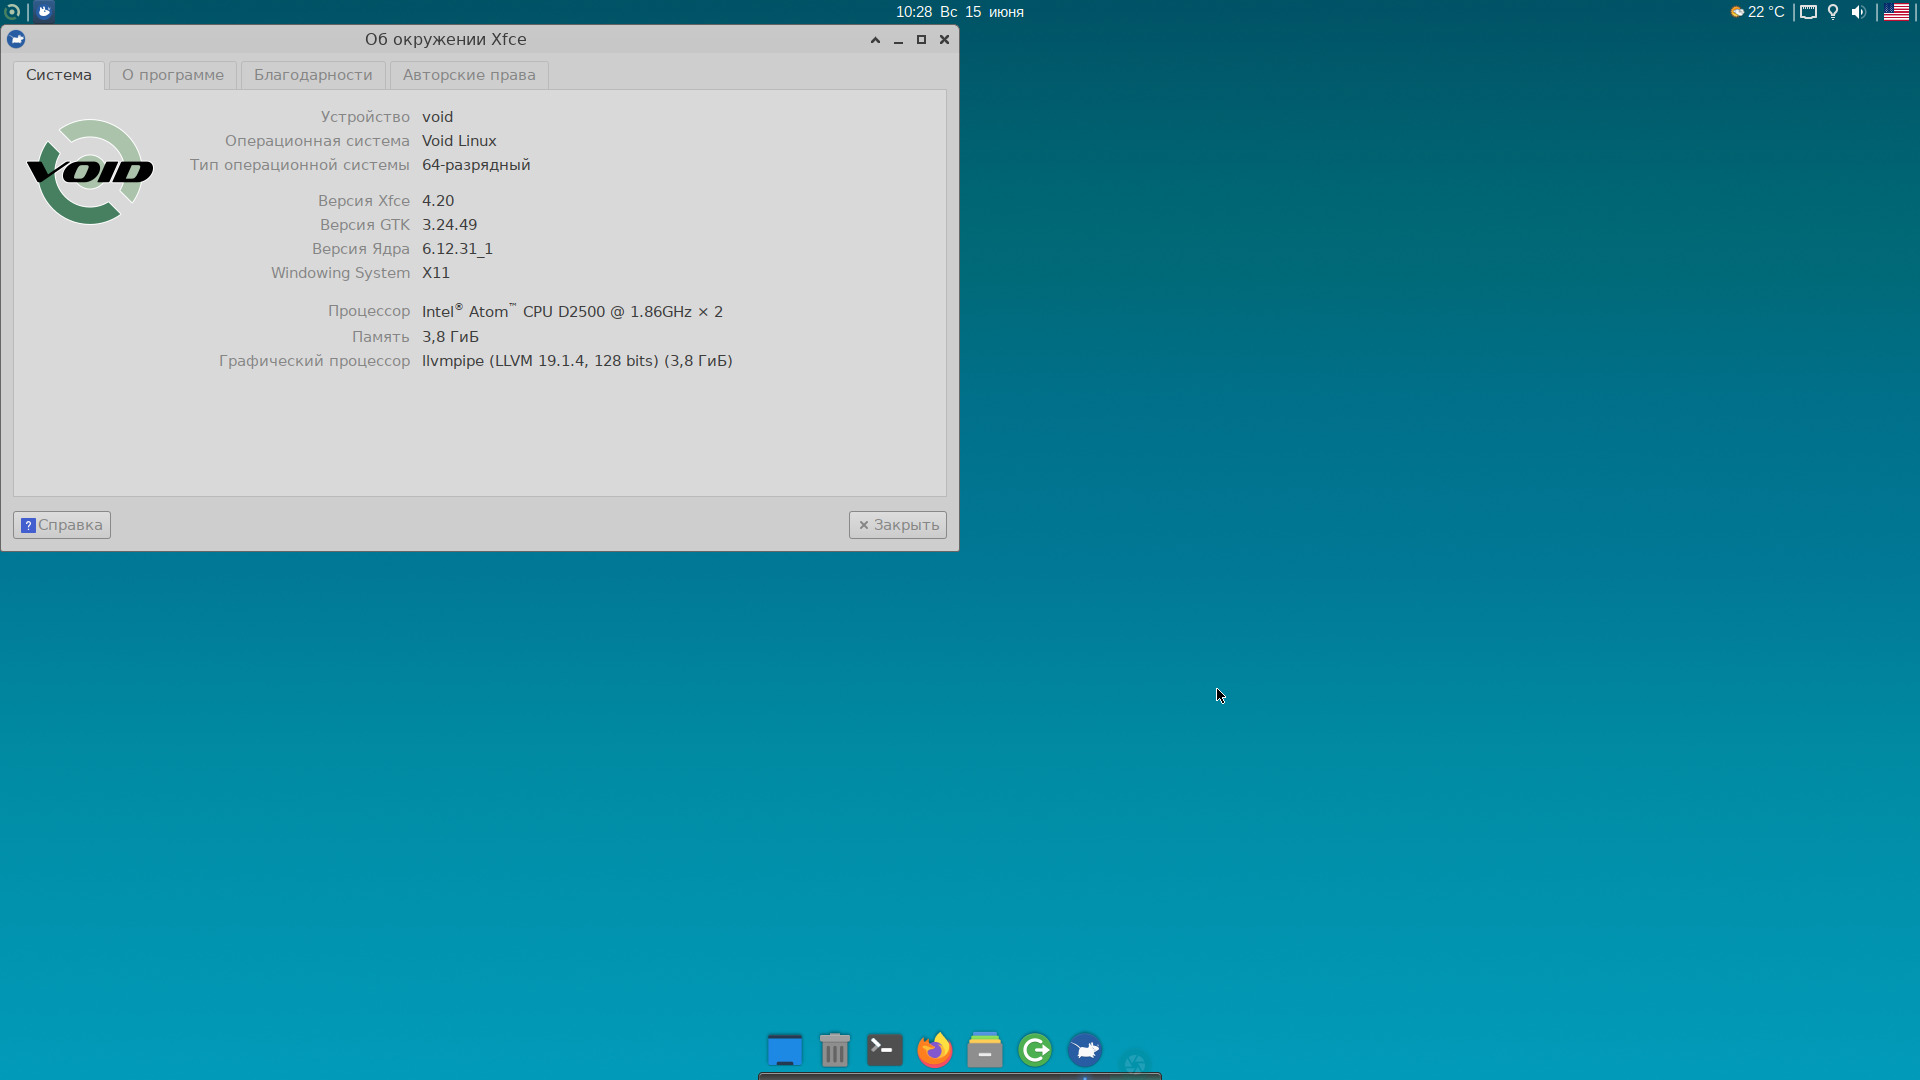Viewport: 1920px width, 1080px height.
Task: Open the power manager lightbulb icon
Action: [x=1833, y=12]
